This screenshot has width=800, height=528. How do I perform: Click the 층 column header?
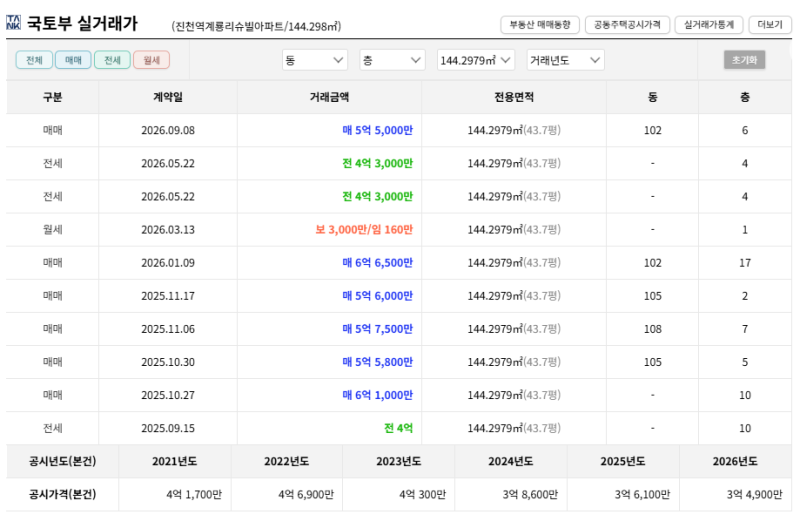click(x=745, y=97)
